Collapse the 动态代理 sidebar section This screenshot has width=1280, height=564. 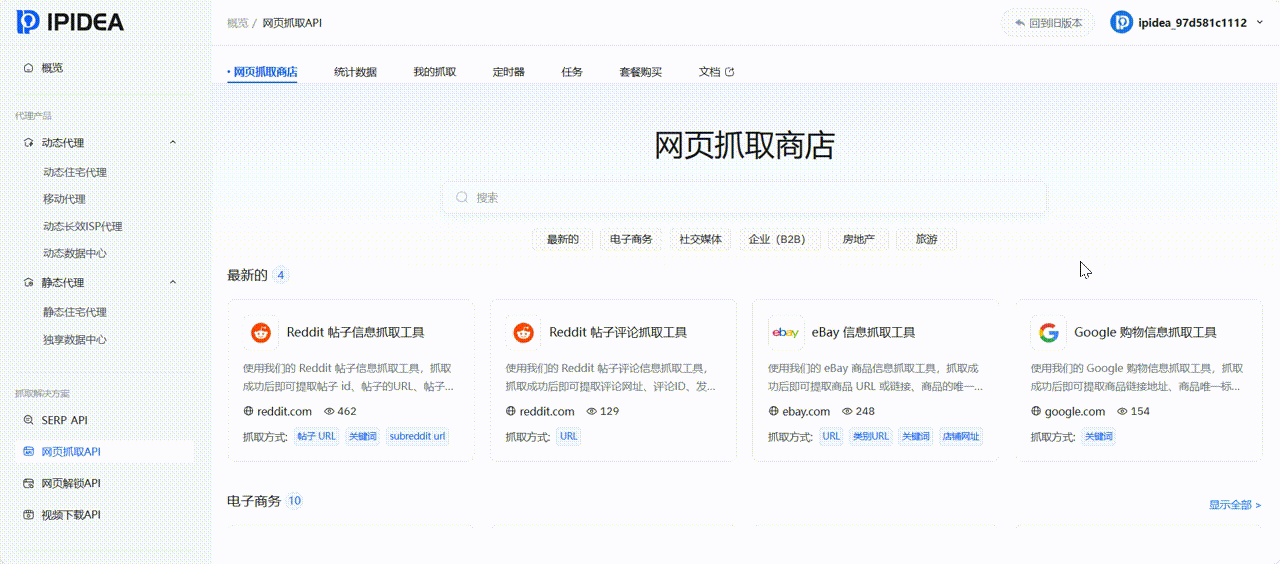(172, 143)
